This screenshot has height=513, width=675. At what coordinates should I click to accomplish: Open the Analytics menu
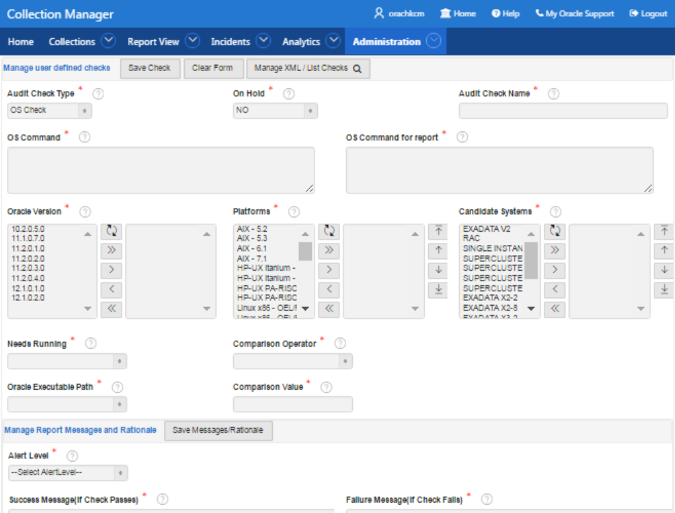pyautogui.click(x=301, y=42)
